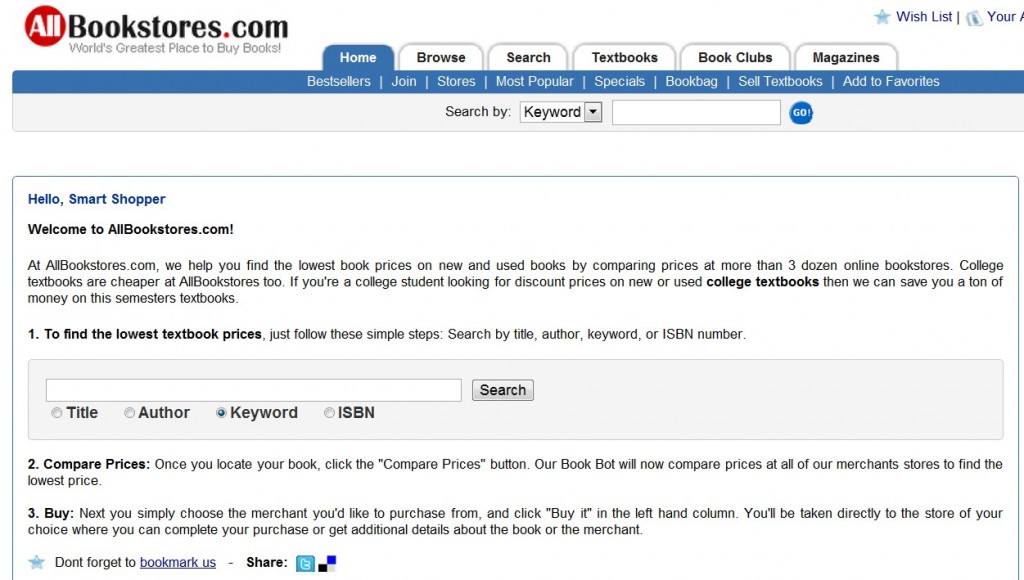1024x580 pixels.
Task: Click the Wish List star icon
Action: point(882,17)
